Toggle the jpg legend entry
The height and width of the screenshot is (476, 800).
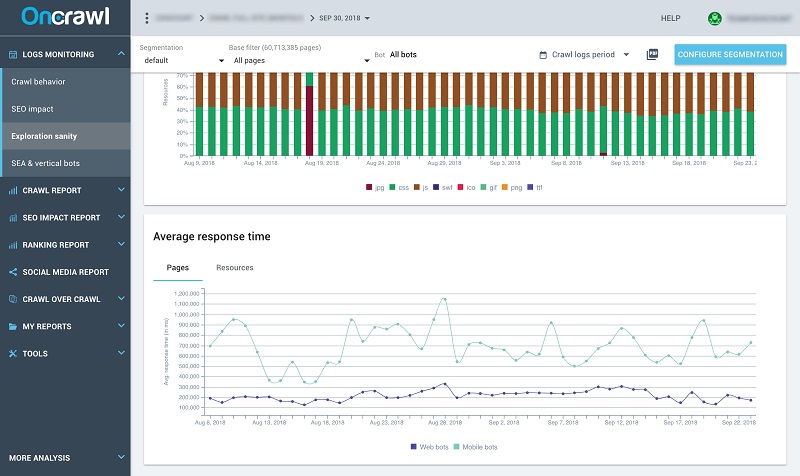coord(375,187)
